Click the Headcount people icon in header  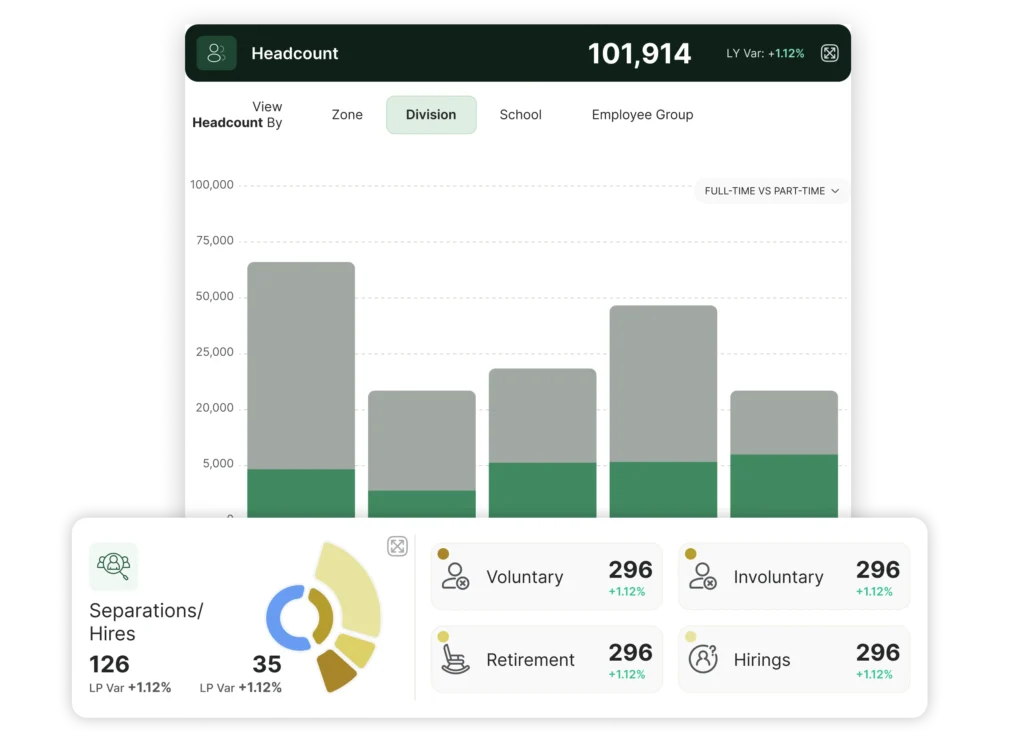(216, 53)
